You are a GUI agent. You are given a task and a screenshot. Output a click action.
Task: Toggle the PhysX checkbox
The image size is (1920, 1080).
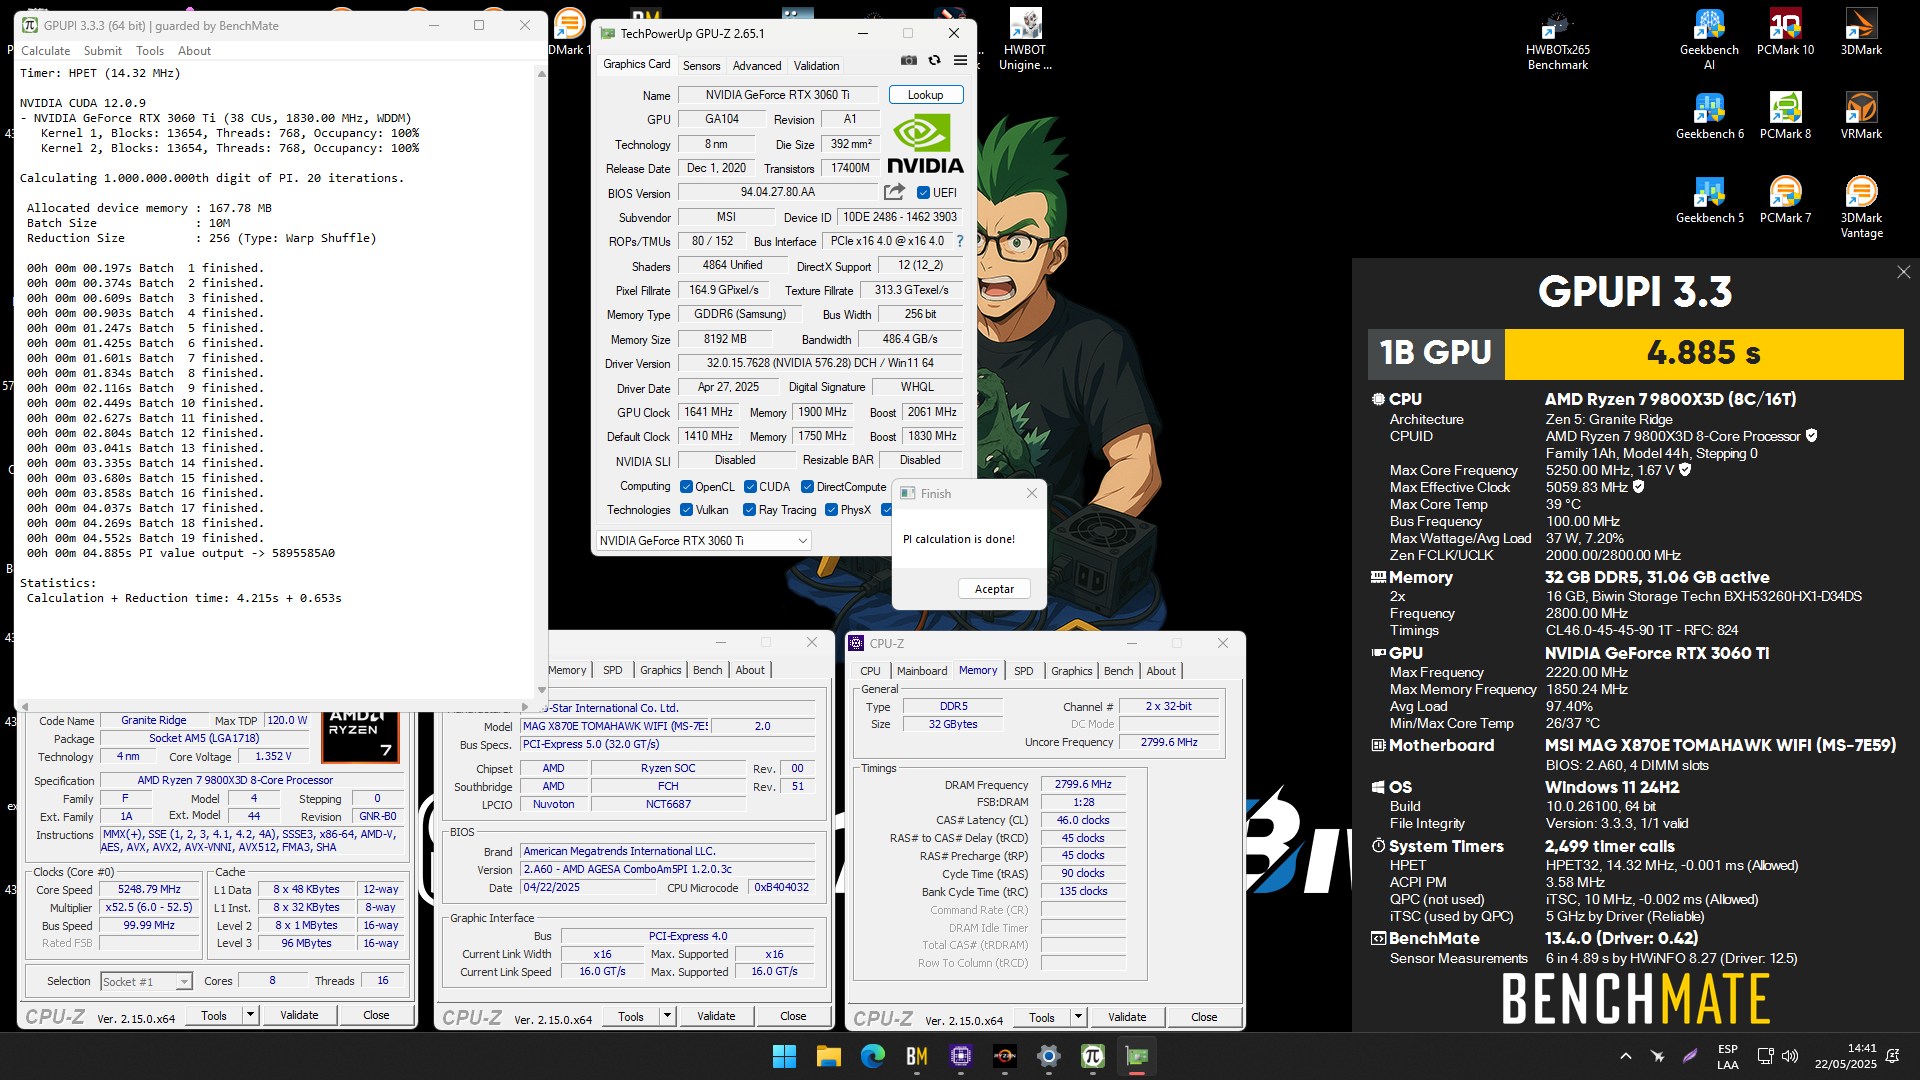[x=831, y=510]
